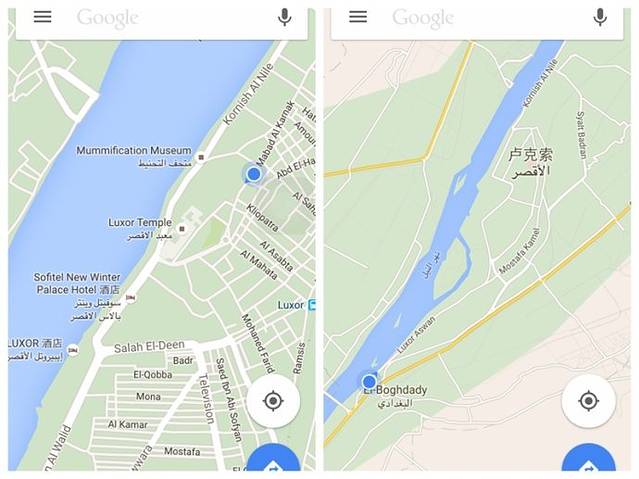Tap blue directions button on right map
This screenshot has height=479, width=639.
[x=588, y=459]
